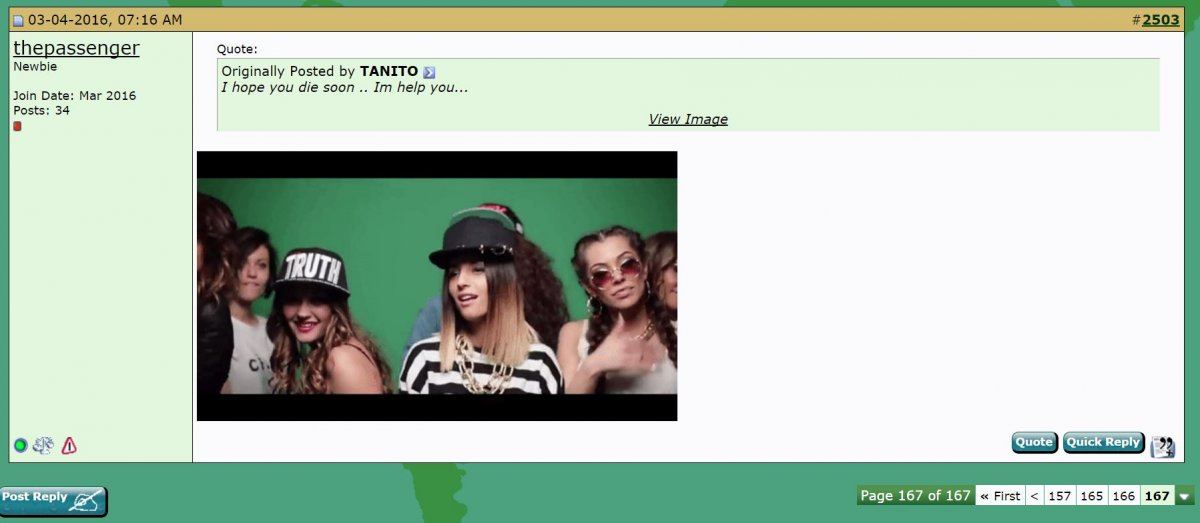This screenshot has width=1200, height=523.
Task: Click the embedded music video image
Action: pos(437,286)
